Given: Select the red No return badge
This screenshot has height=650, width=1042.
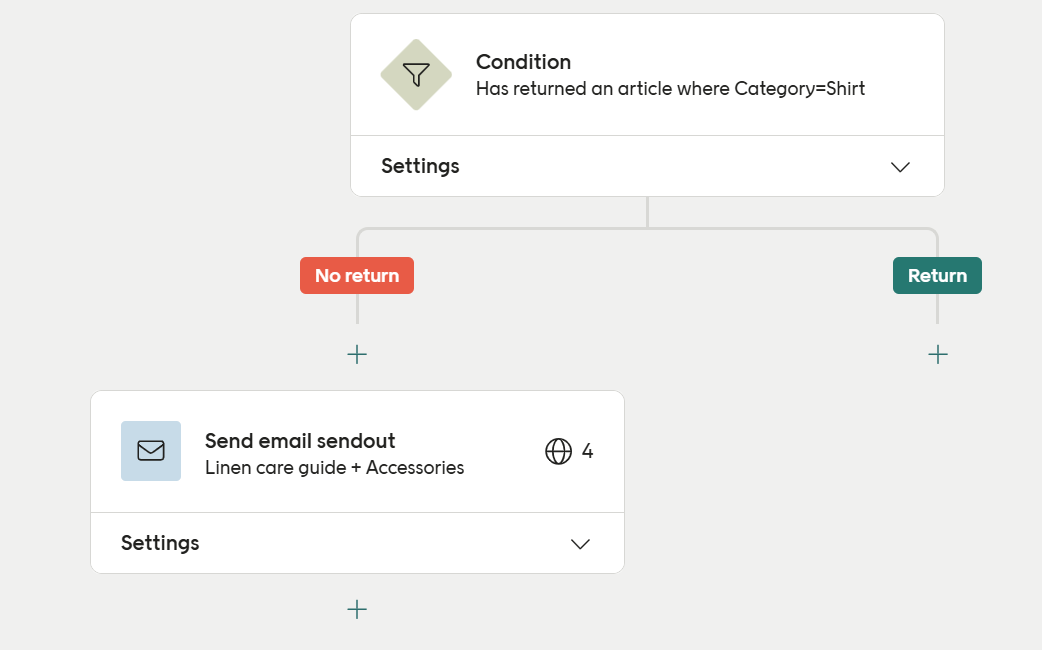Looking at the screenshot, I should [x=357, y=276].
